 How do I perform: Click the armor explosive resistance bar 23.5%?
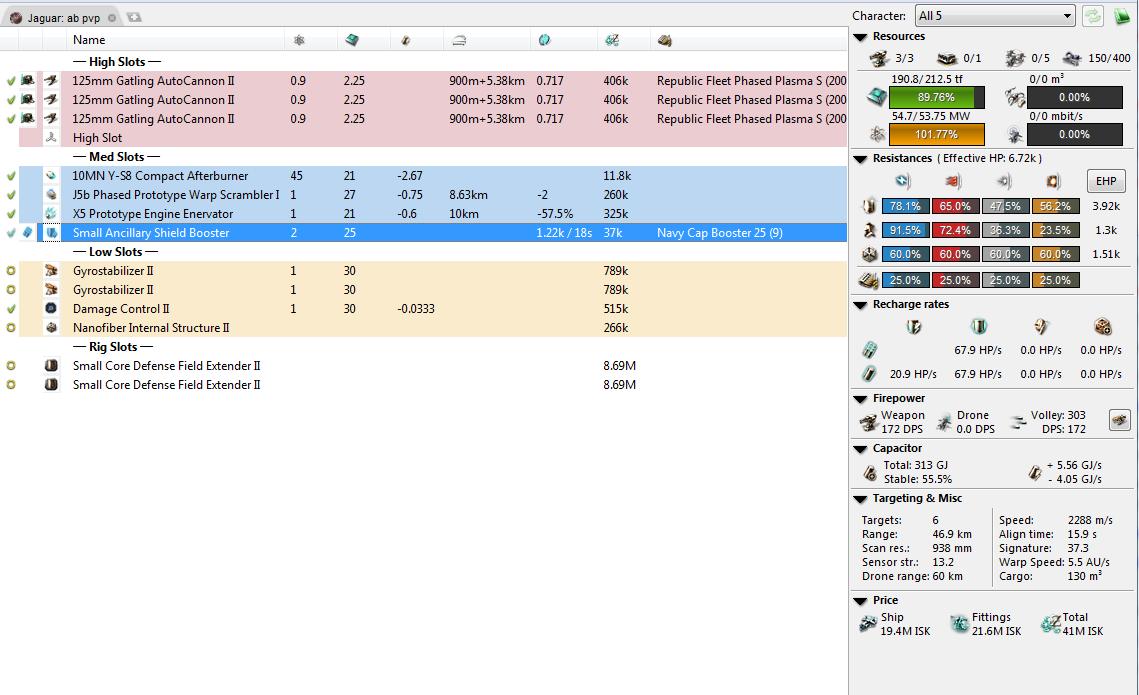[1055, 230]
